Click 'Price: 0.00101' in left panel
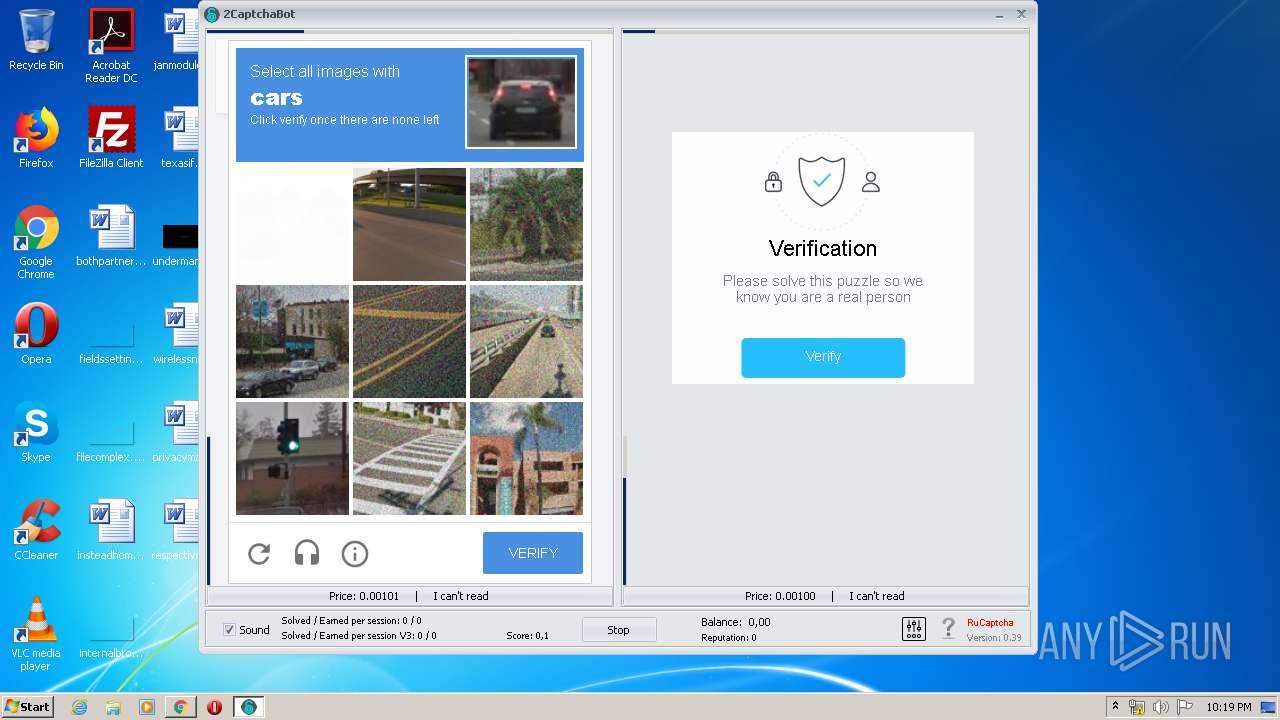The image size is (1280, 720). (x=364, y=596)
